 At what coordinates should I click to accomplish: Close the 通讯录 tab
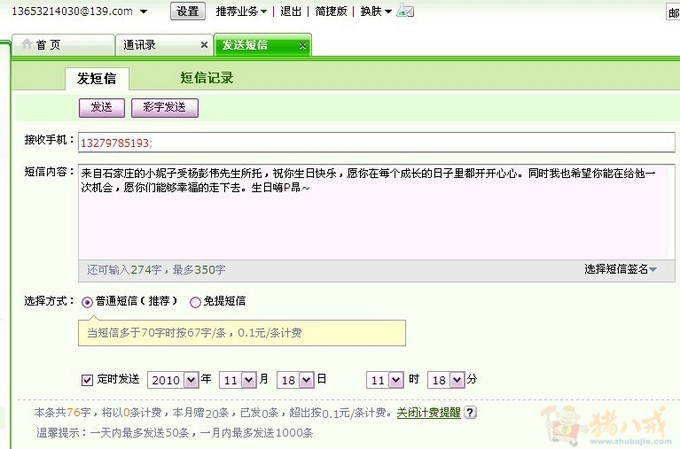coord(204,45)
